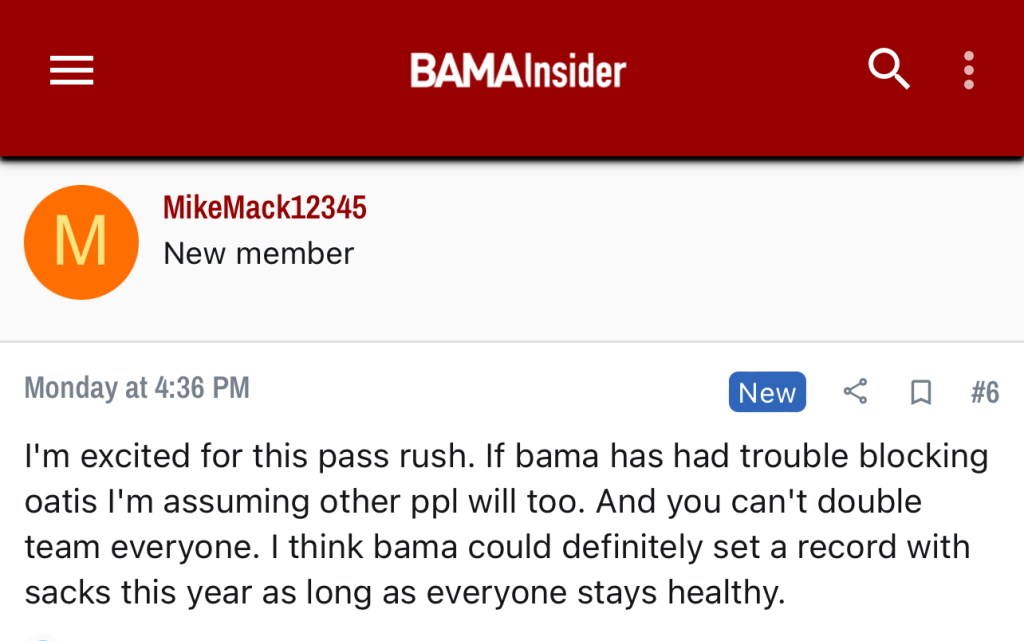Open the search magnifier

tap(888, 70)
